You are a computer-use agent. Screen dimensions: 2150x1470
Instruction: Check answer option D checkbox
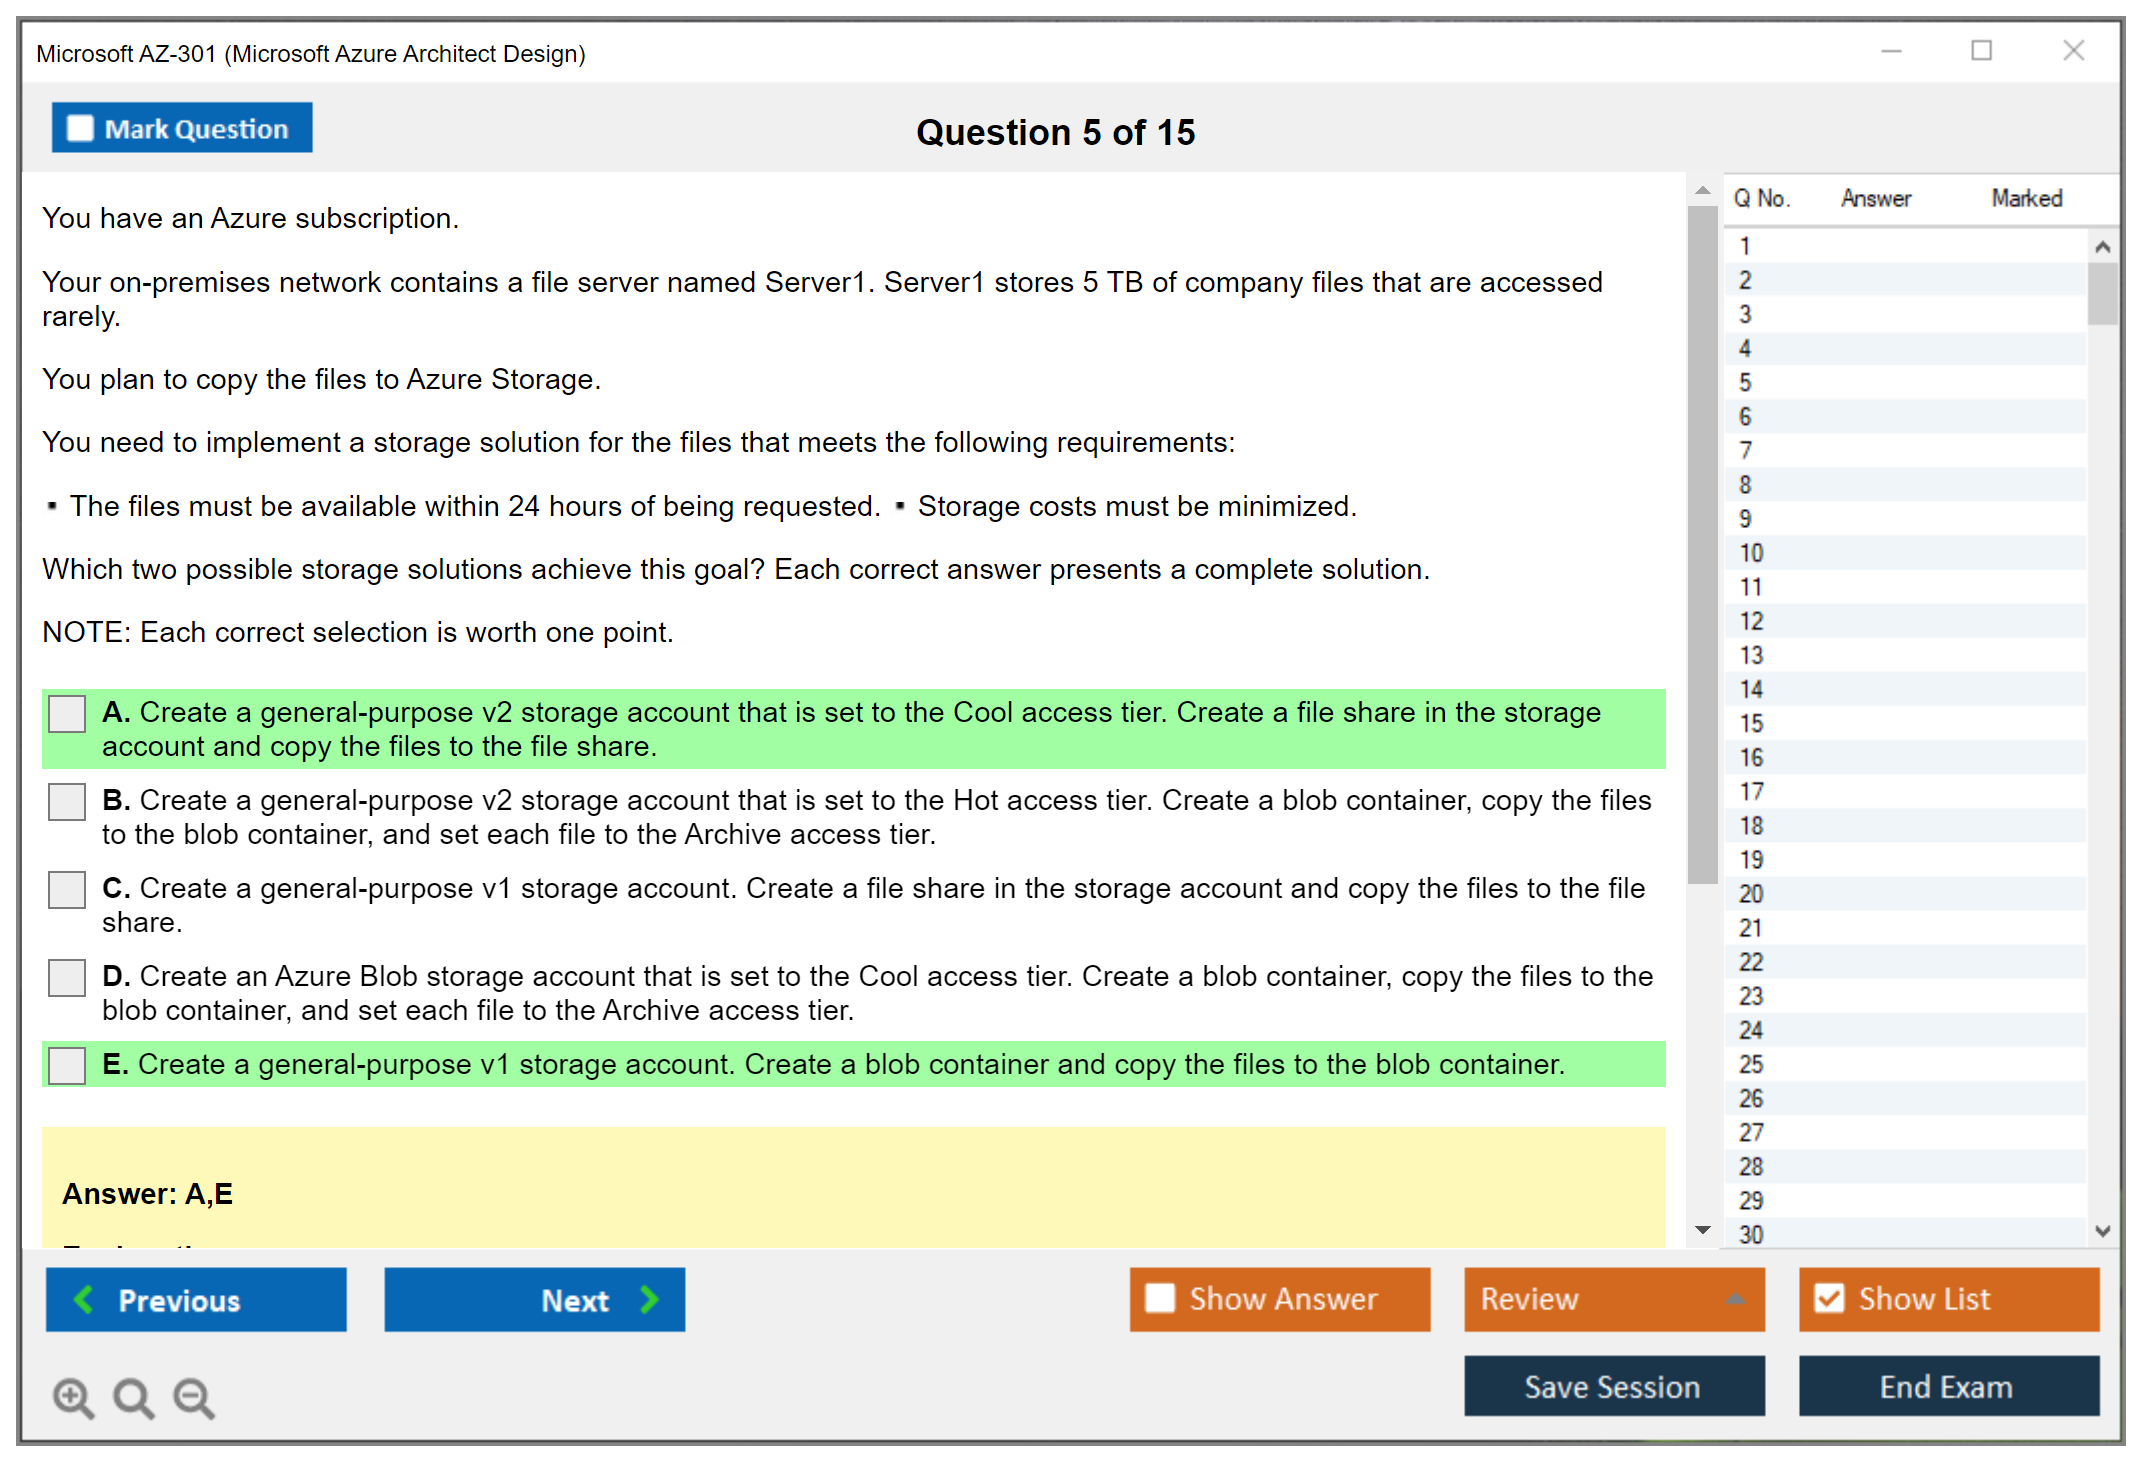click(x=67, y=977)
